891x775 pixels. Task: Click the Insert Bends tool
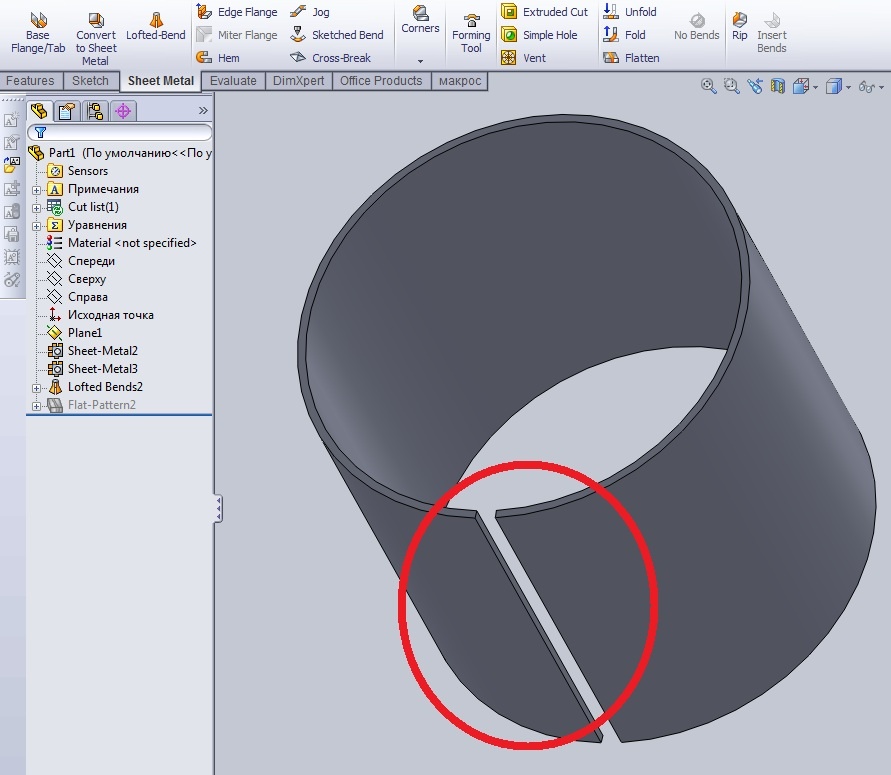click(772, 33)
